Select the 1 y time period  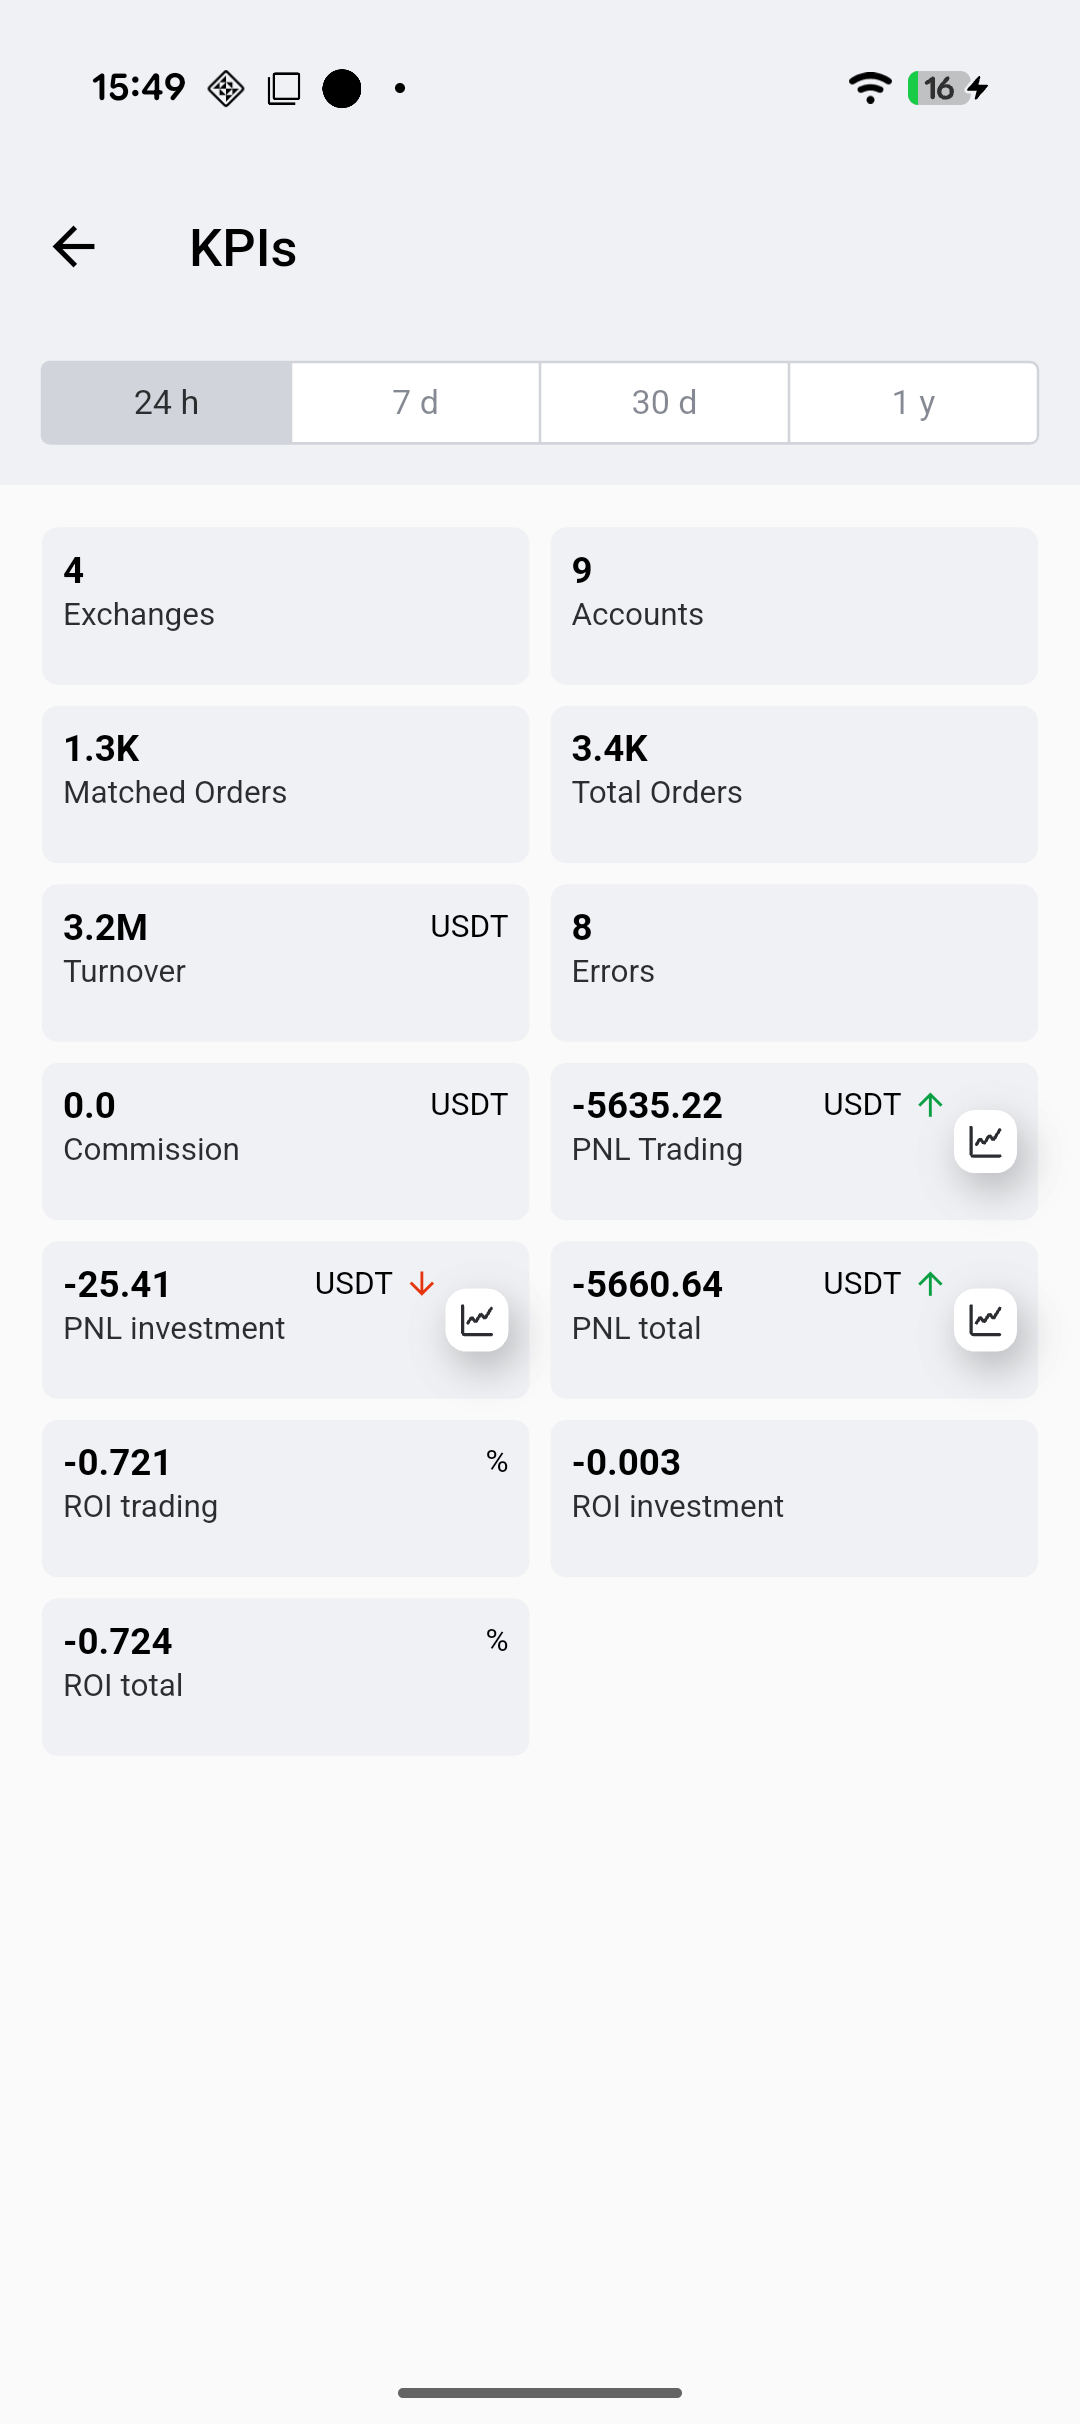click(x=913, y=403)
